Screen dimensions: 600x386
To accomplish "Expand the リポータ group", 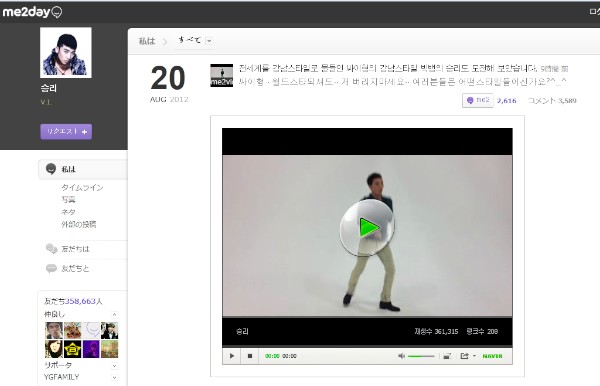I will tap(114, 366).
